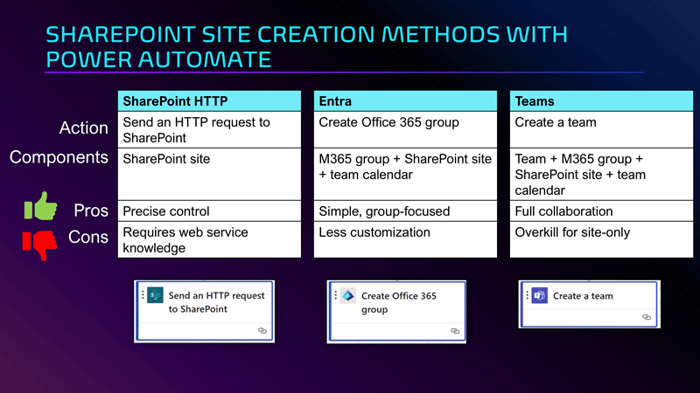Click drag handle dots on SharePoint HTTP request card
This screenshot has width=700, height=393.
point(143,295)
